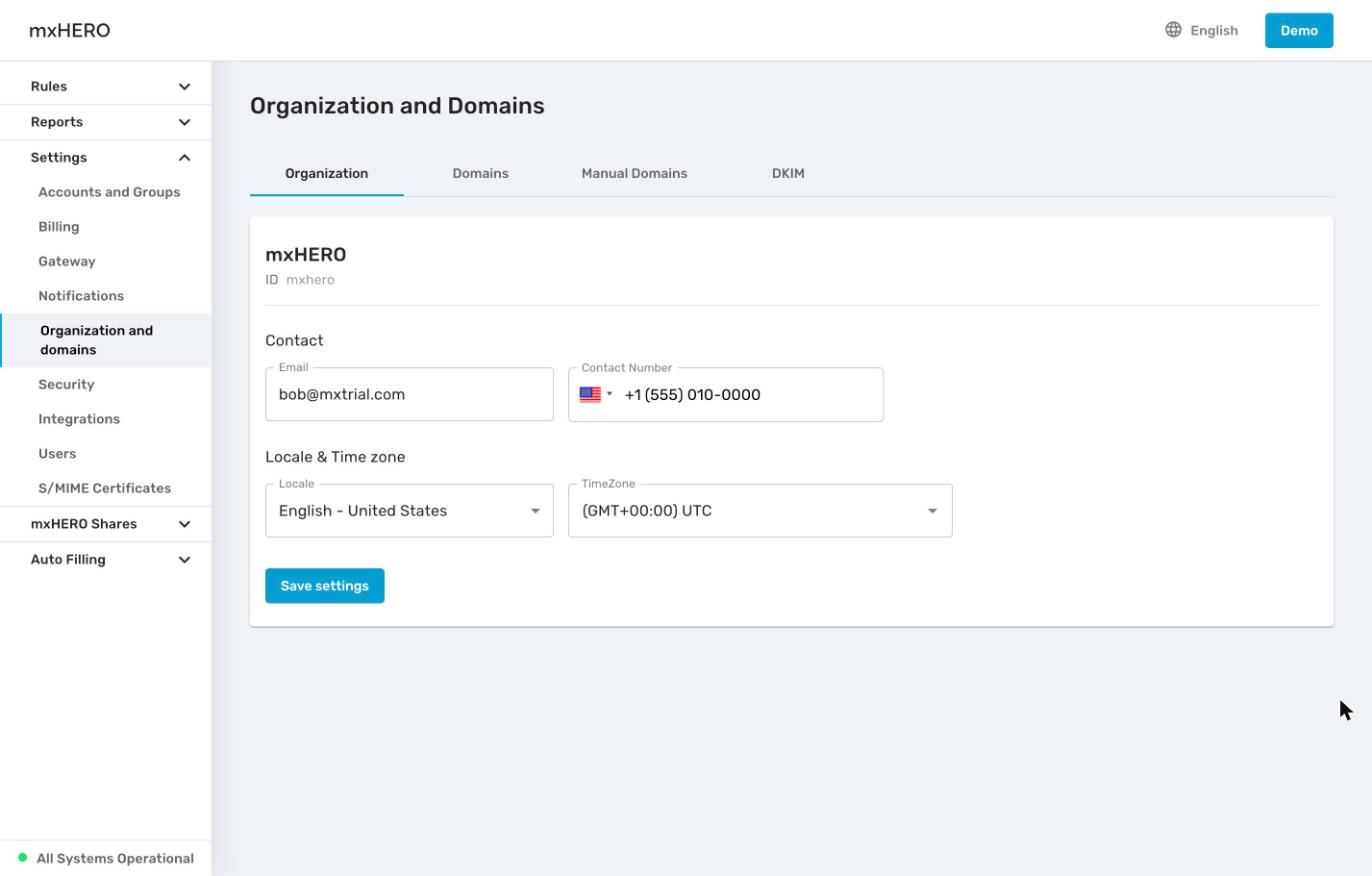Image resolution: width=1372 pixels, height=876 pixels.
Task: Click the Save settings button
Action: [325, 586]
